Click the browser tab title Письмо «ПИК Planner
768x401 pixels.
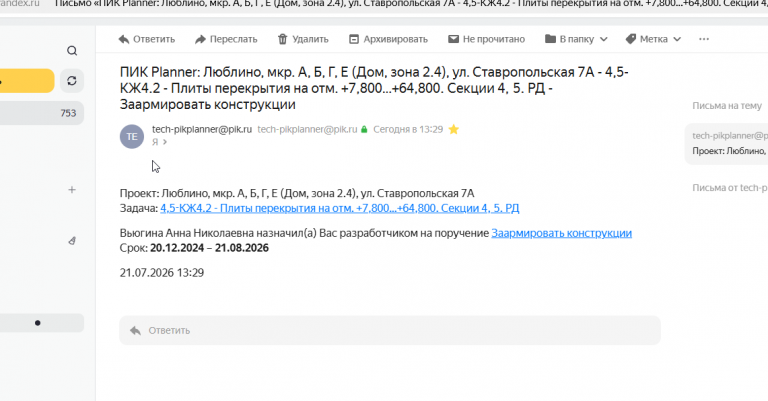[x=410, y=4]
